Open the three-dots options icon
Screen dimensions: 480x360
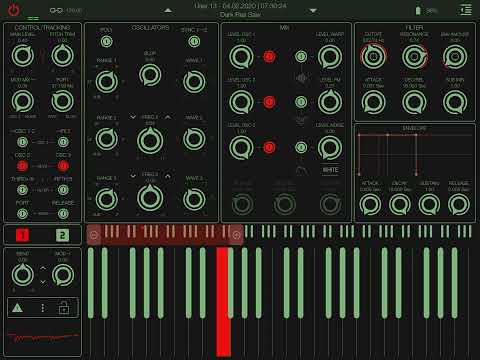[x=43, y=308]
